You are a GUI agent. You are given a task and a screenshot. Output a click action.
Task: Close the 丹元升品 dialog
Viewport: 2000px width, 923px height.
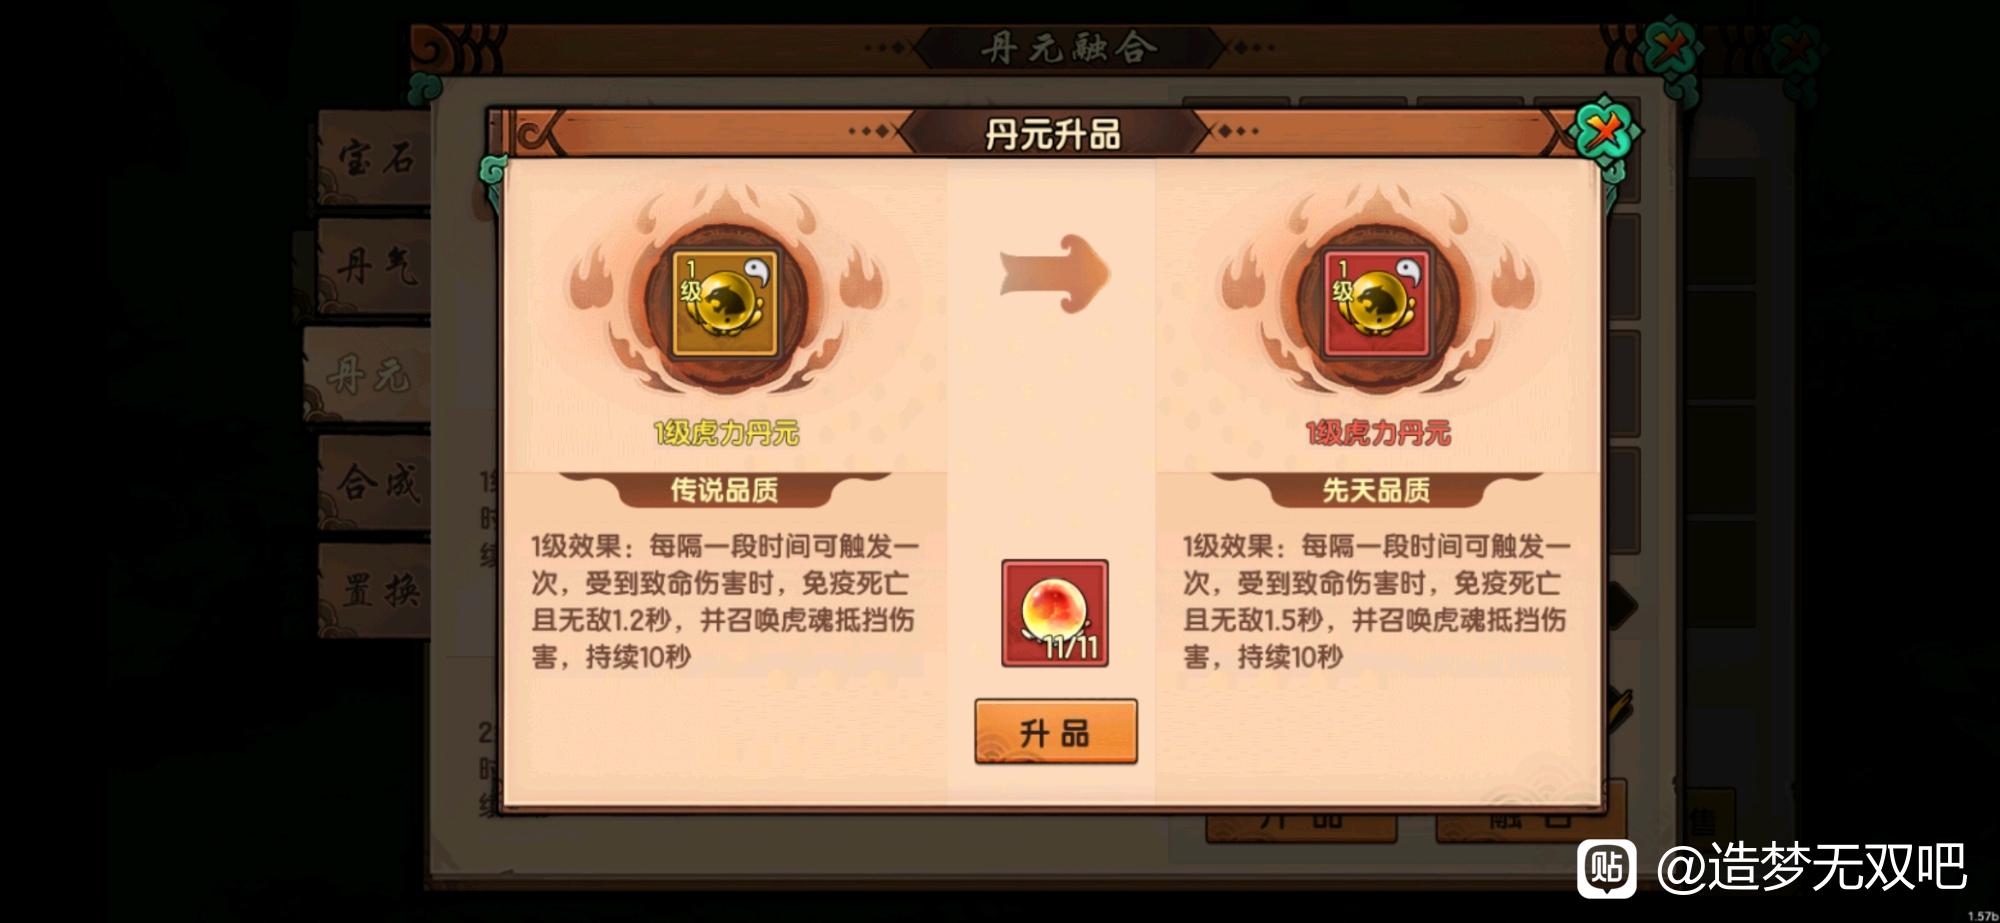point(1603,131)
